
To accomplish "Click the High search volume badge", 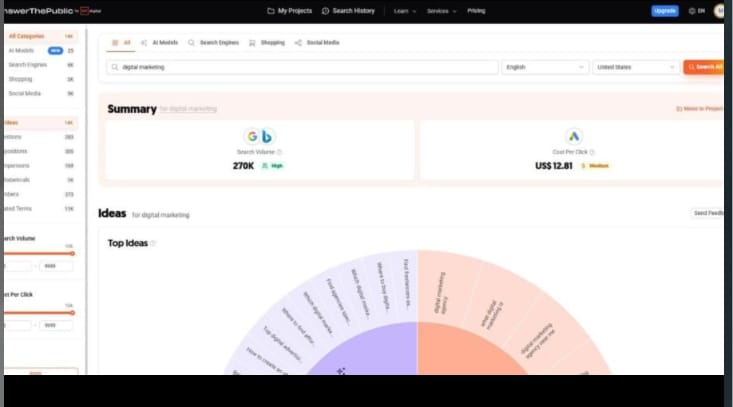I will point(273,166).
